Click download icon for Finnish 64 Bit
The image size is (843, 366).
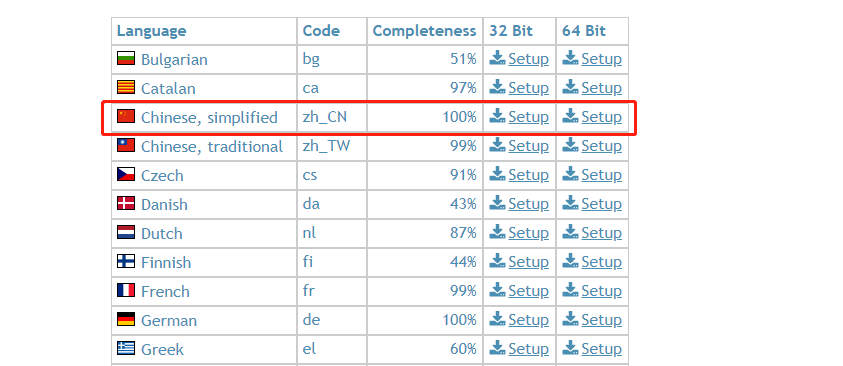point(570,260)
